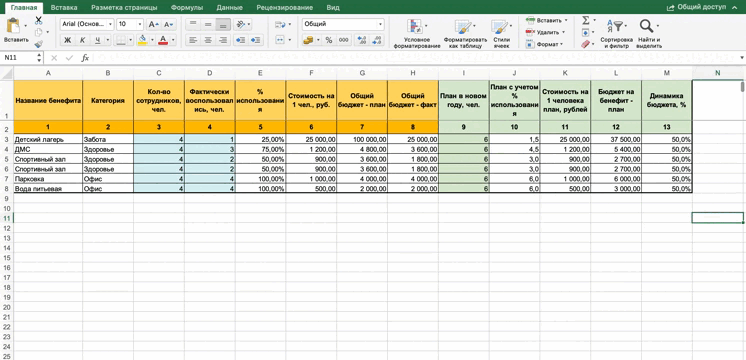Switch to the Вставка tab
Screen dimensions: 746x360
(64, 8)
